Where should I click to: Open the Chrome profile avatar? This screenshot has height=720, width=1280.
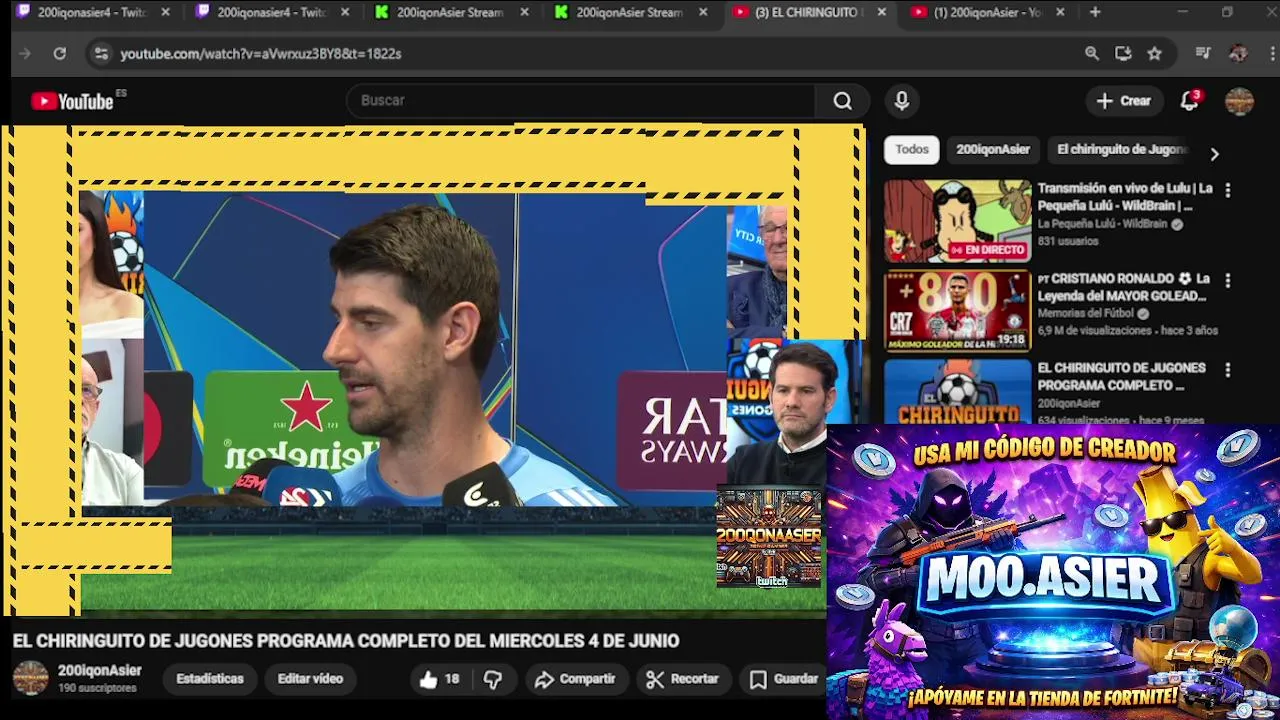click(1238, 54)
